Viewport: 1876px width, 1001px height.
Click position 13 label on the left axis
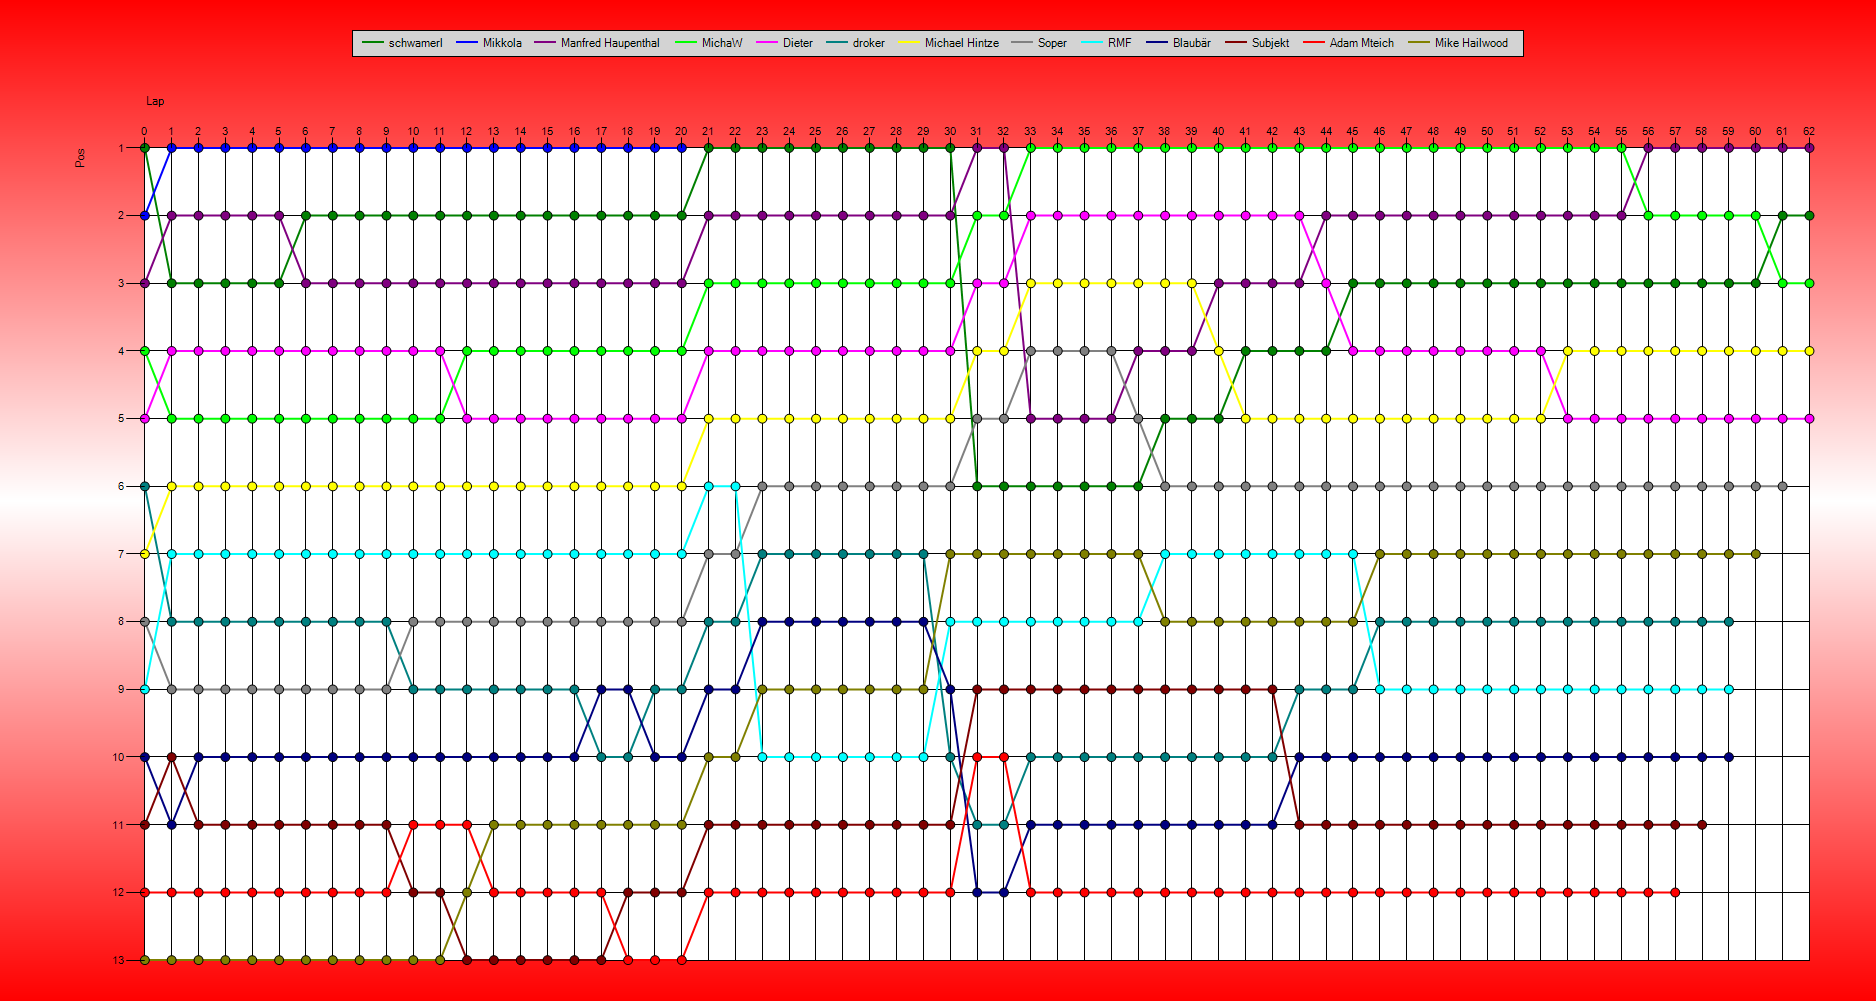119,960
